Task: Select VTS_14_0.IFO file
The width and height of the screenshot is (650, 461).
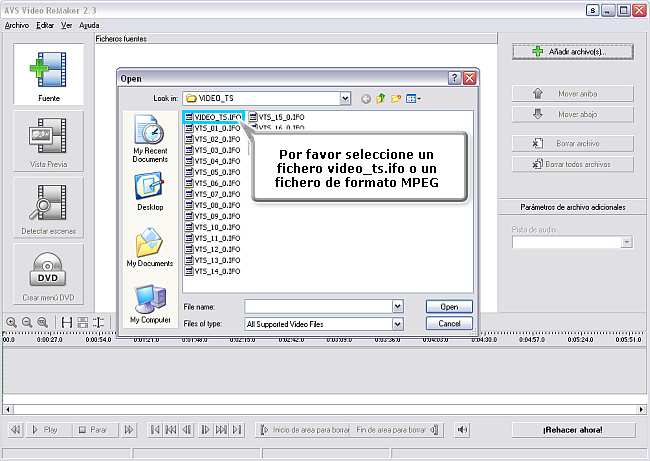Action: 213,271
